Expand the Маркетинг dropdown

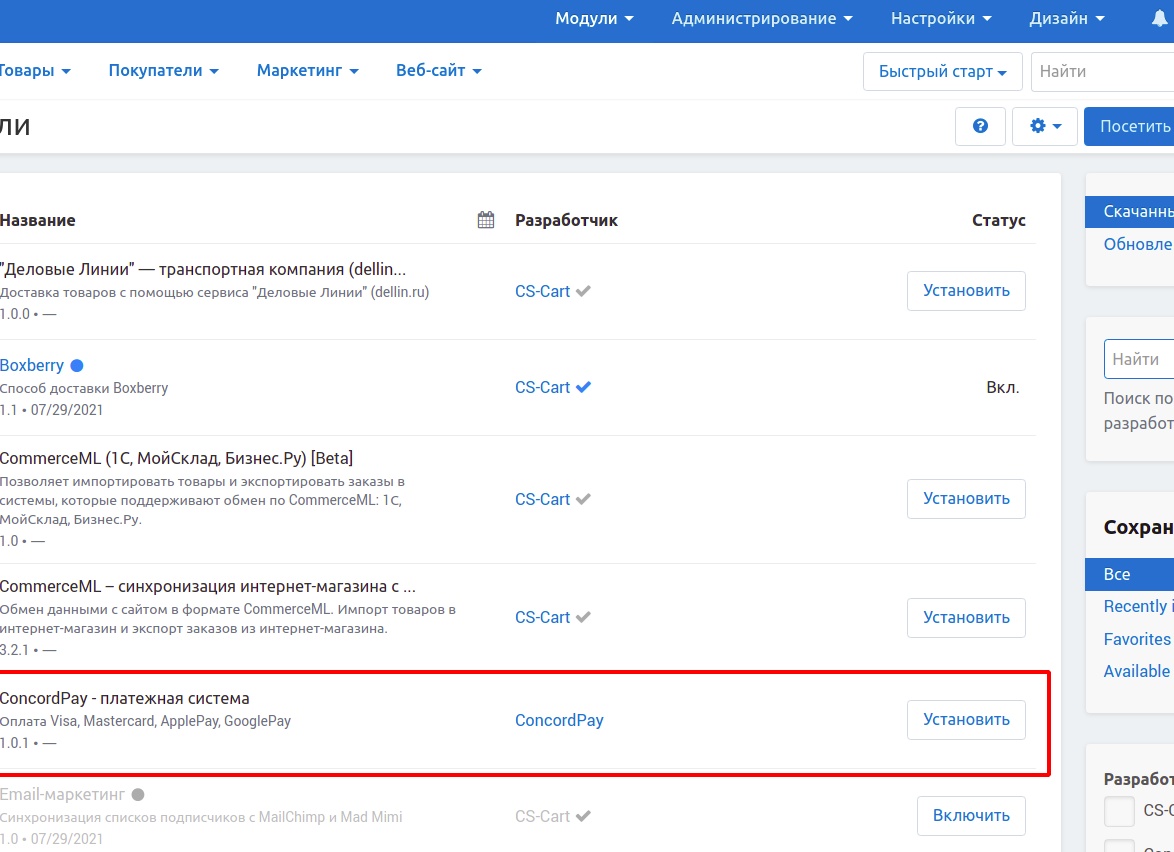308,70
